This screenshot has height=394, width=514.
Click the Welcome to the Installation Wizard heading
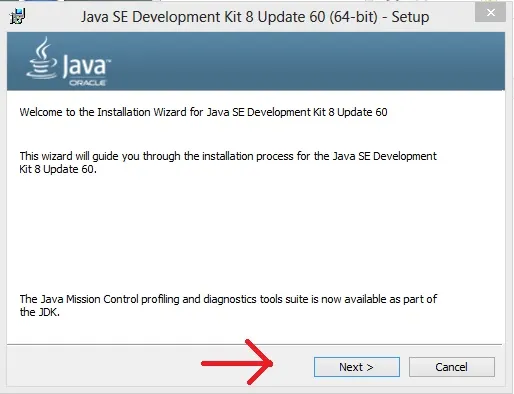click(x=203, y=112)
